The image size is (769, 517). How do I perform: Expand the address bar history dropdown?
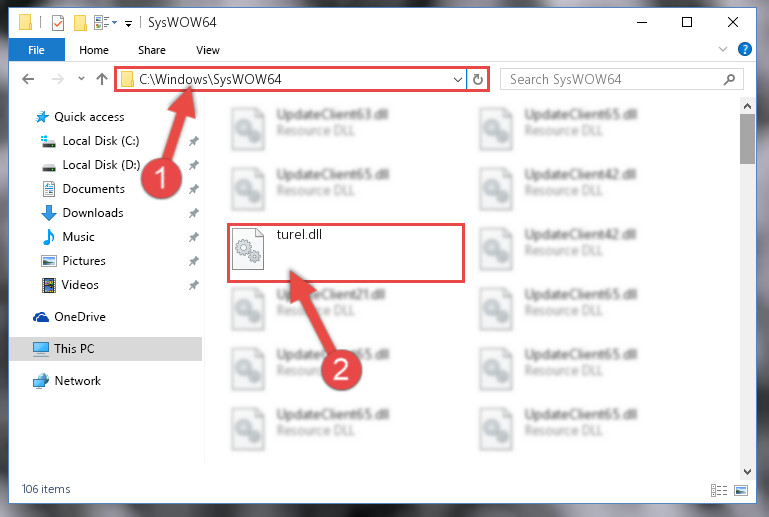(458, 79)
